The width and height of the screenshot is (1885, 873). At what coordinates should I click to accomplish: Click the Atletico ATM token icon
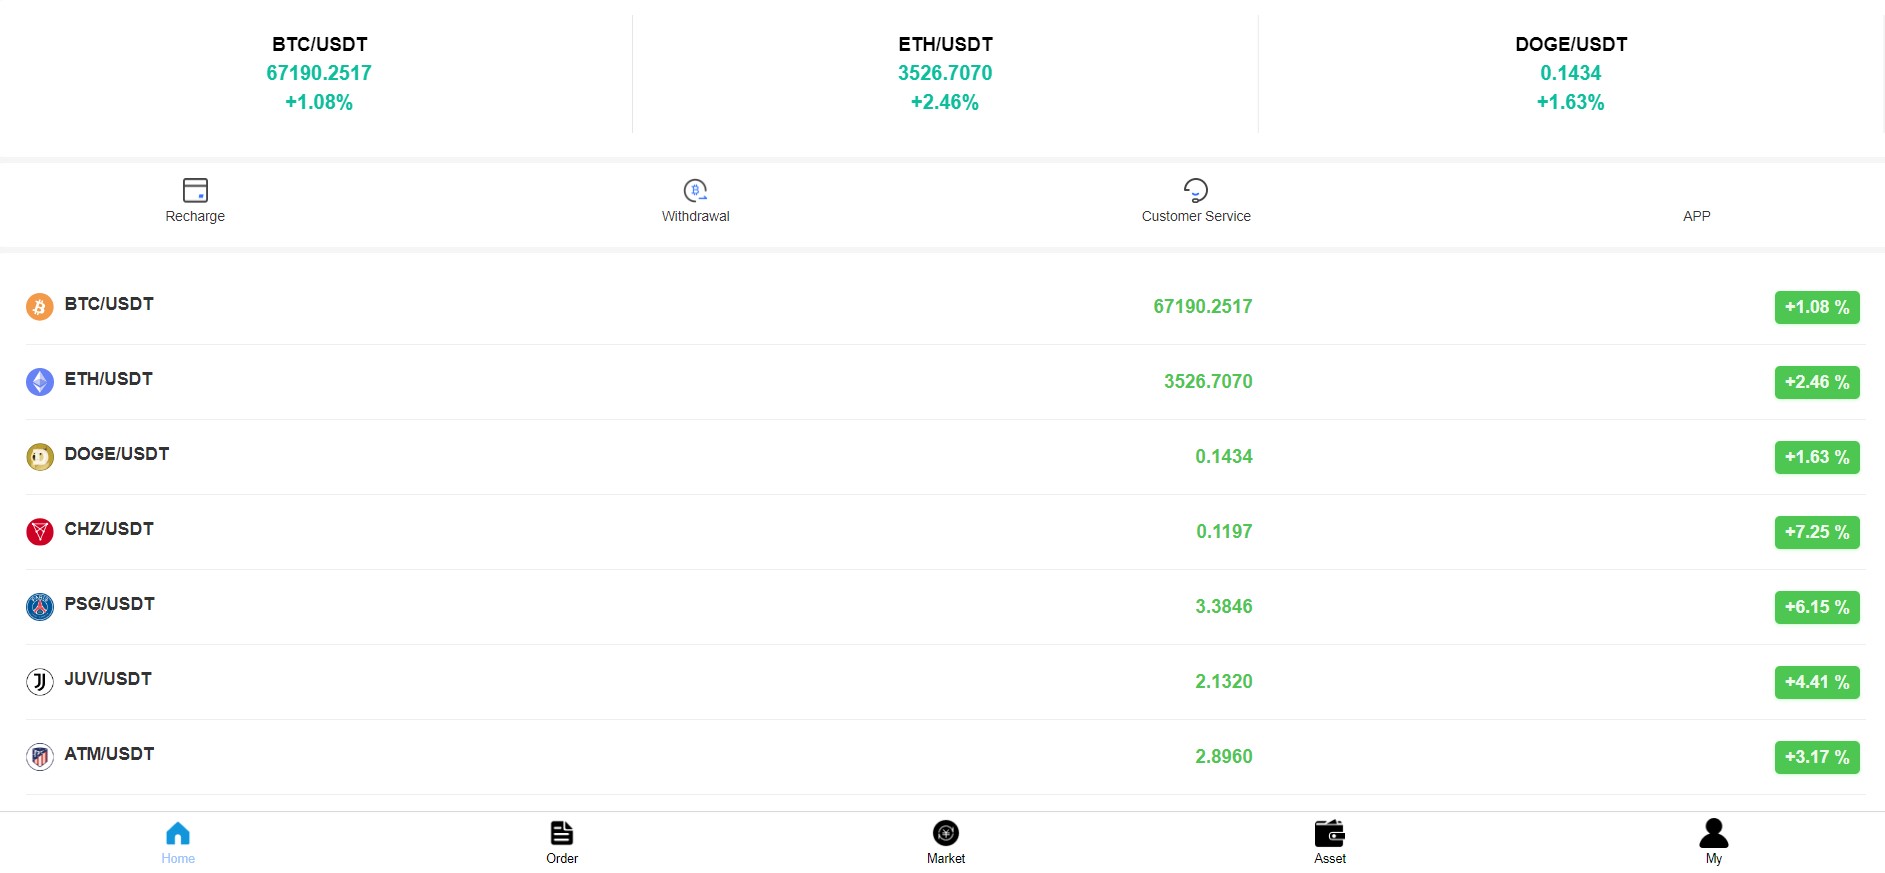(x=40, y=757)
